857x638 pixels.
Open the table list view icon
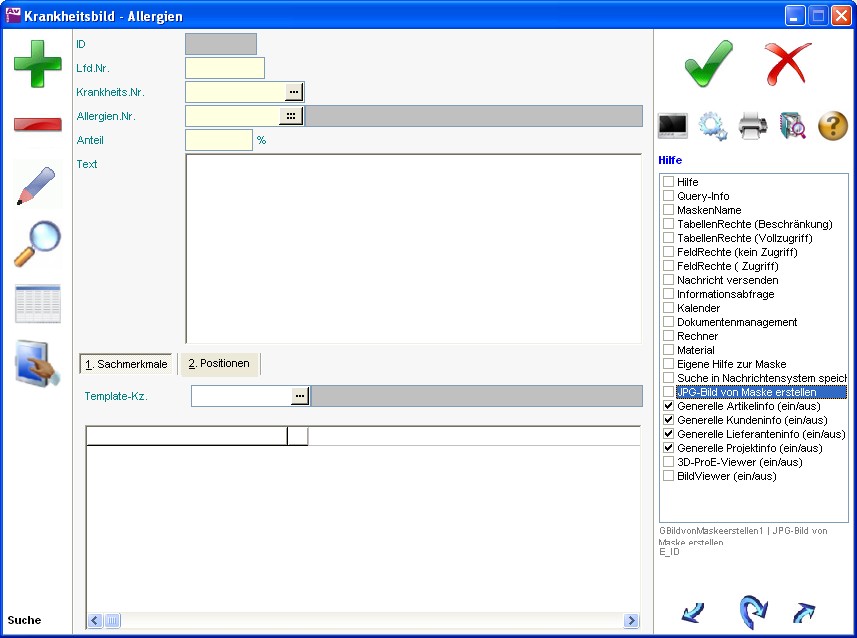37,304
